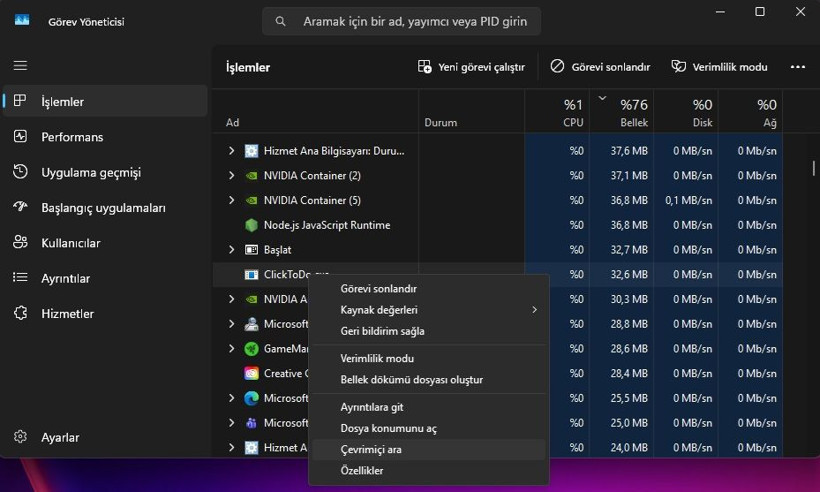This screenshot has width=820, height=492.
Task: Sort by the Ağ column header
Action: coord(750,111)
